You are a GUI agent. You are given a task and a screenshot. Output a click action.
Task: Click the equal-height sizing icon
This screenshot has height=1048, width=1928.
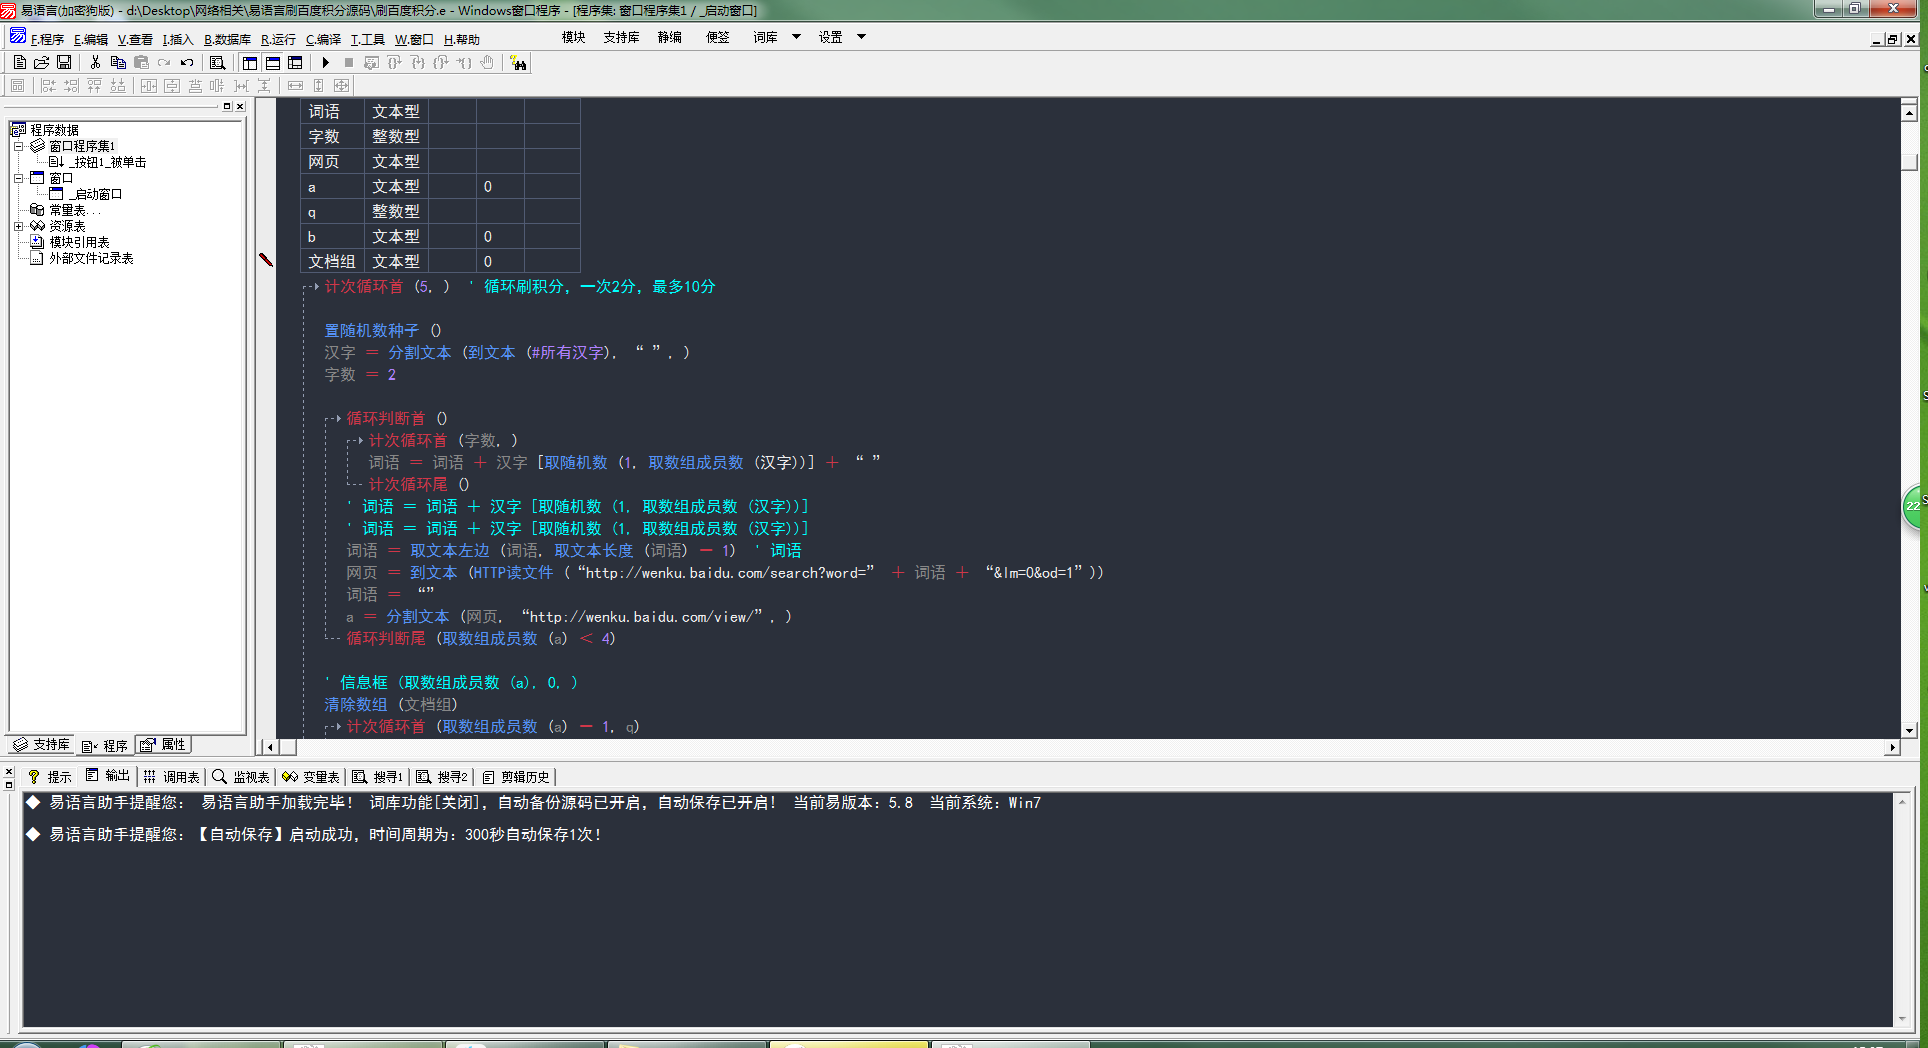click(x=319, y=85)
